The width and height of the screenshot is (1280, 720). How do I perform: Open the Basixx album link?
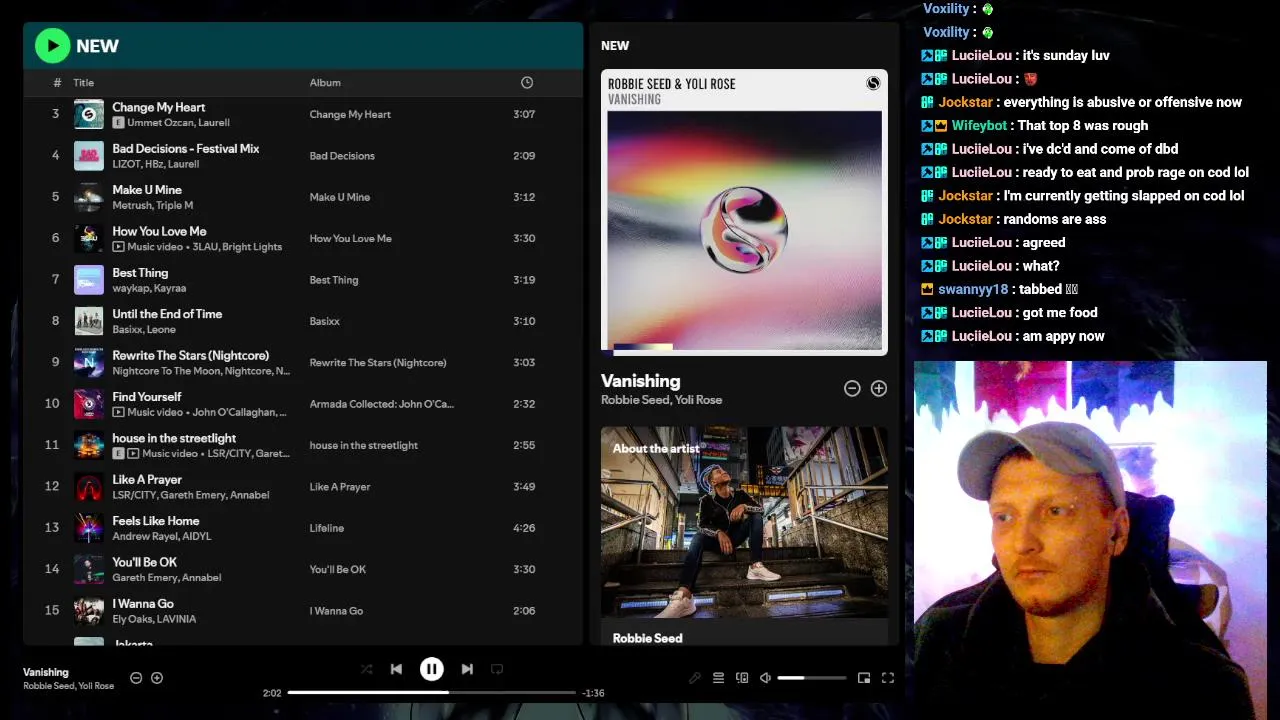(325, 321)
